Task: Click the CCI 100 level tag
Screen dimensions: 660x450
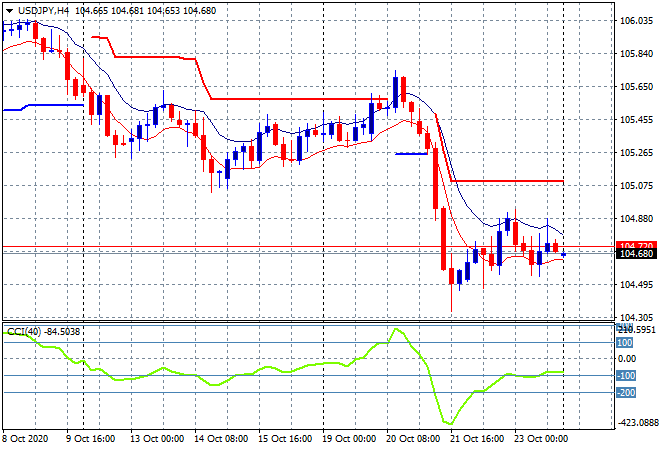Action: 625,343
